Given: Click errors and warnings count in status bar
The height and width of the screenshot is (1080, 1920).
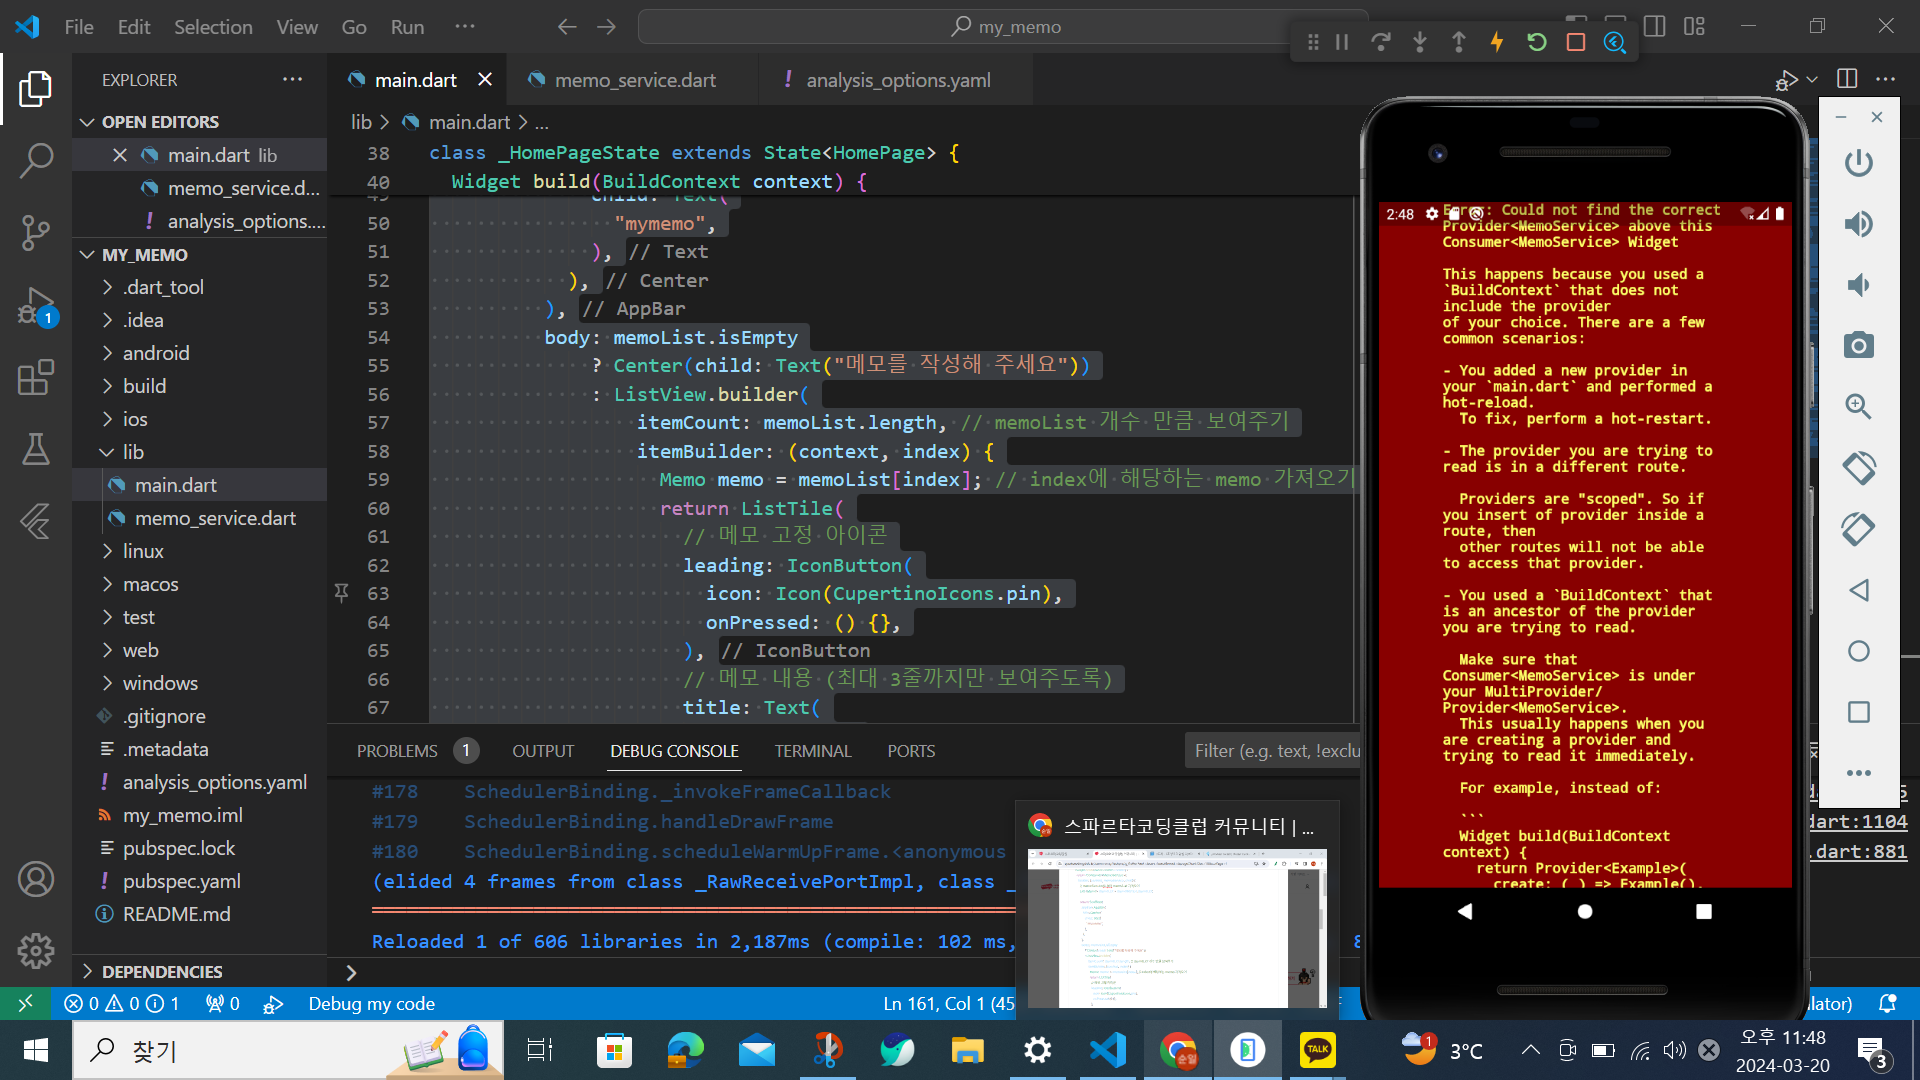Looking at the screenshot, I should pyautogui.click(x=122, y=1003).
